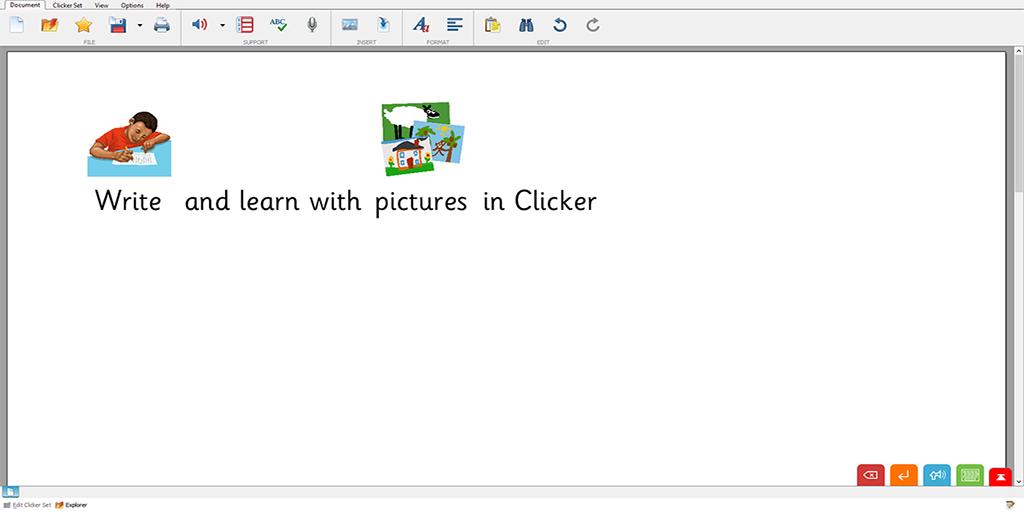Click the word "pictures" in the sentence
This screenshot has width=1024, height=512.
421,202
